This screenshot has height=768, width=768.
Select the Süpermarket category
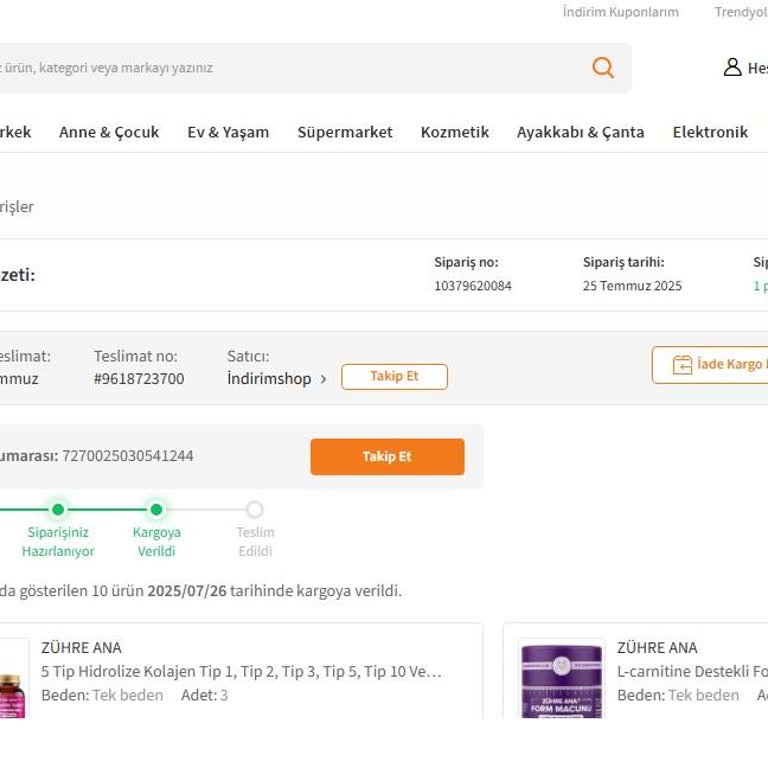345,132
